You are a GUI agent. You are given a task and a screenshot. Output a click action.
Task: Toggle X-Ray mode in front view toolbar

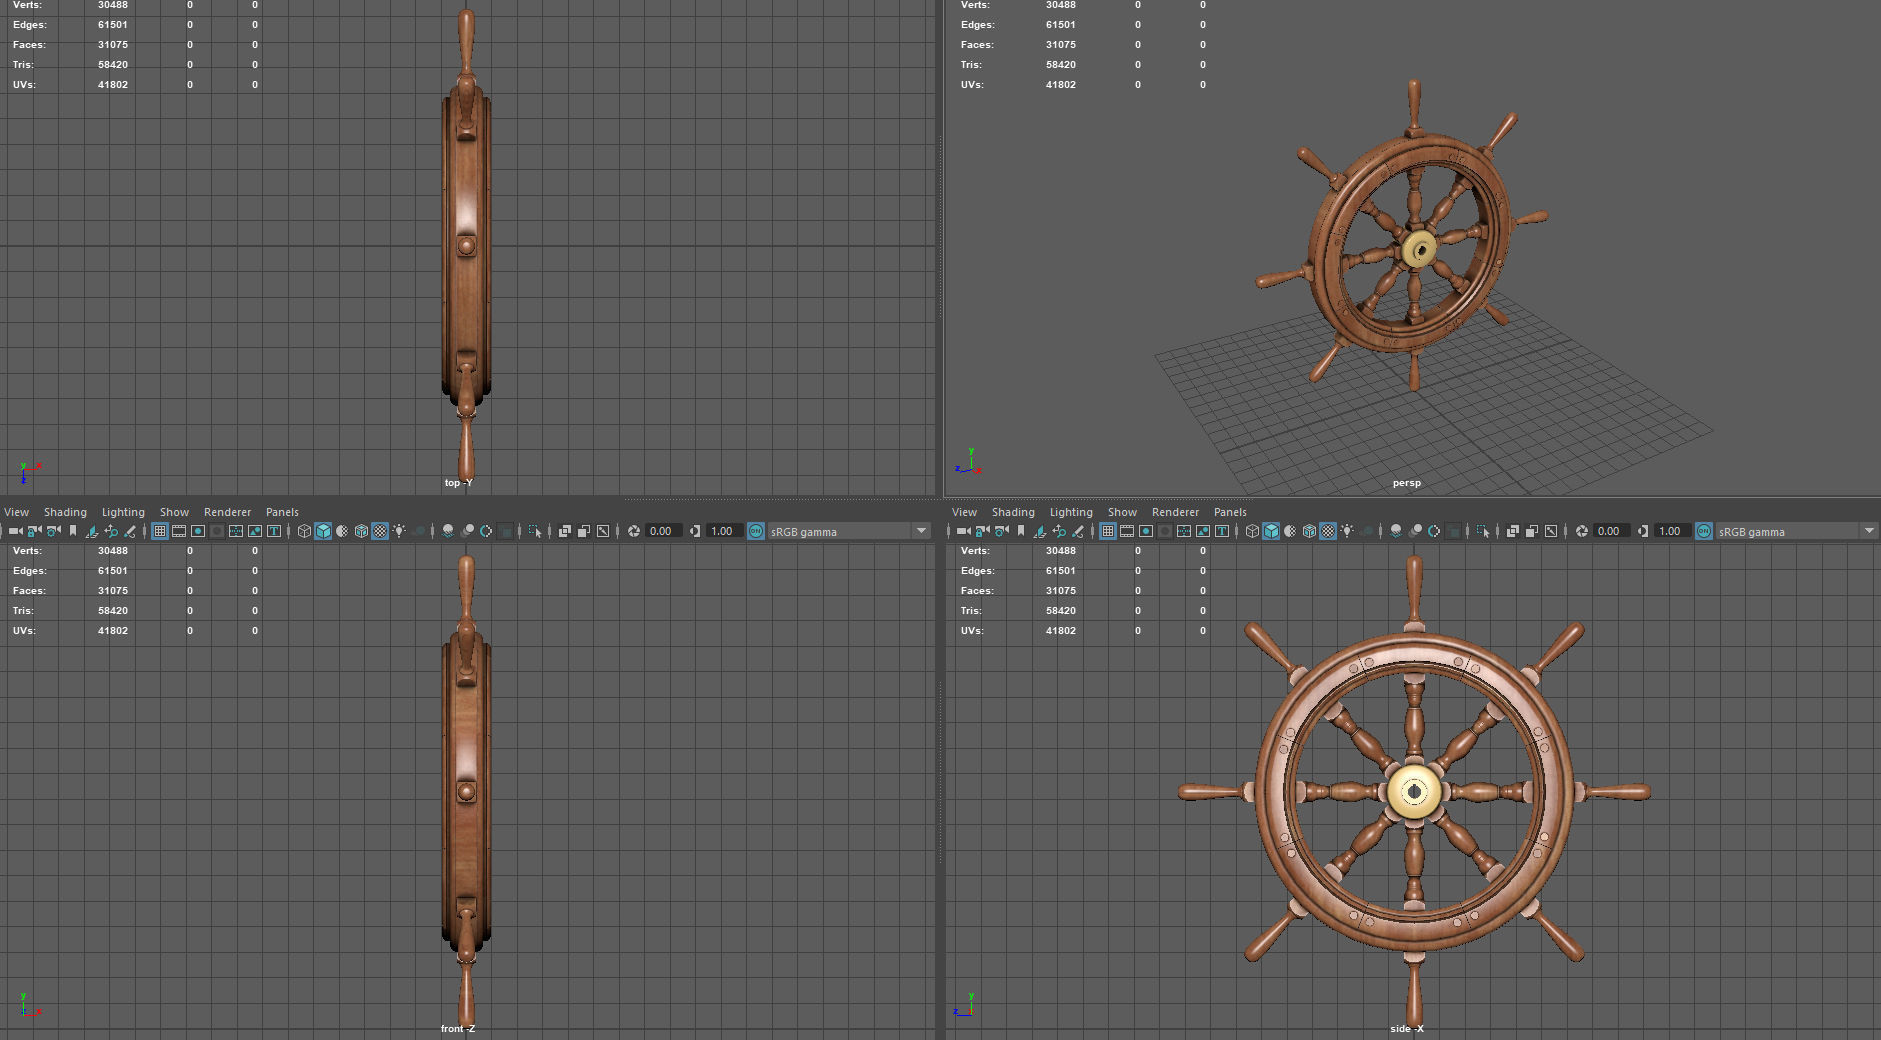coord(565,531)
